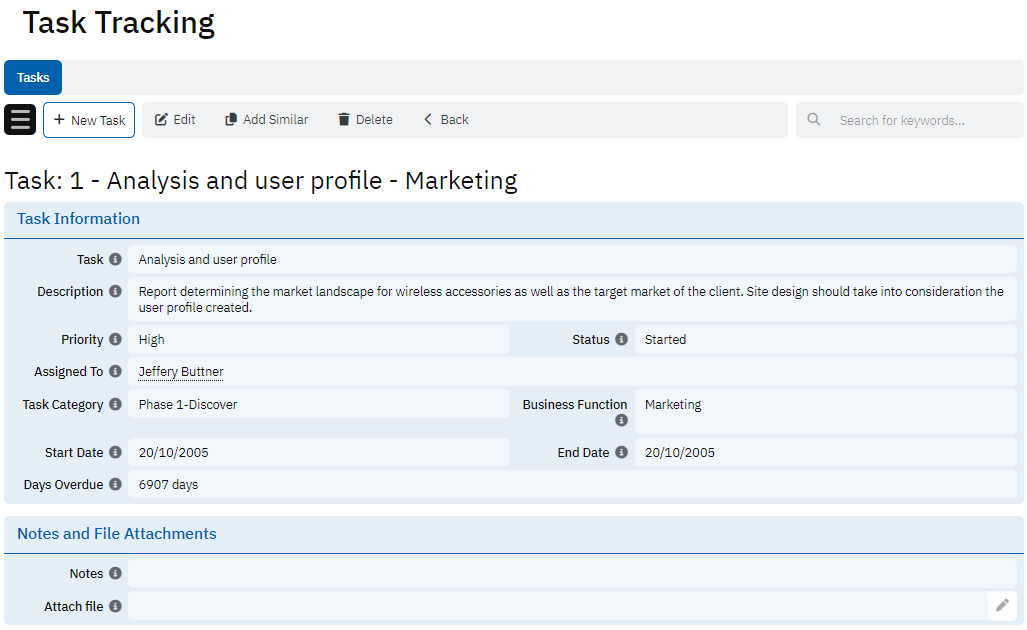Image resolution: width=1027 pixels, height=630 pixels.
Task: Click the pencil icon in Attach file row
Action: tap(1002, 605)
